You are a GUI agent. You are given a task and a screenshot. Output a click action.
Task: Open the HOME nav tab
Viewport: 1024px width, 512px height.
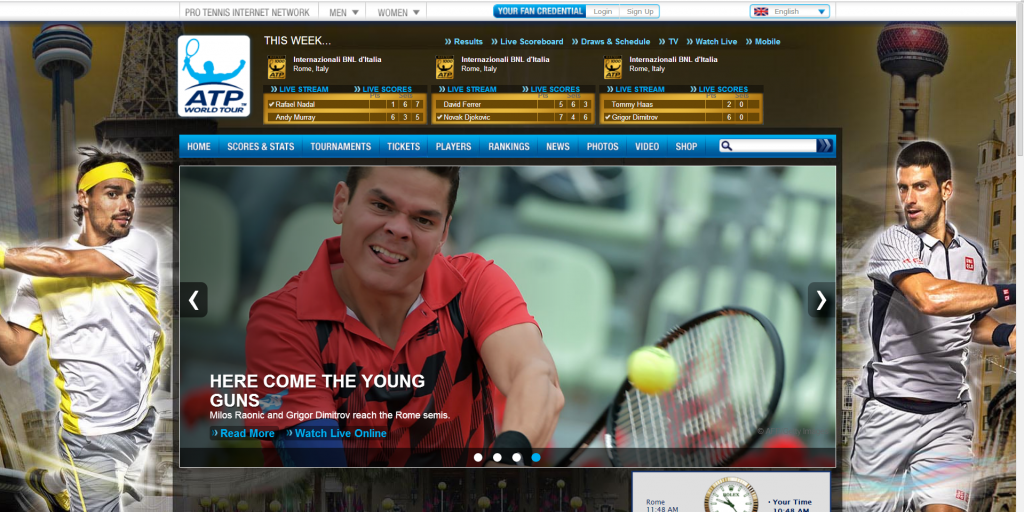[x=199, y=146]
